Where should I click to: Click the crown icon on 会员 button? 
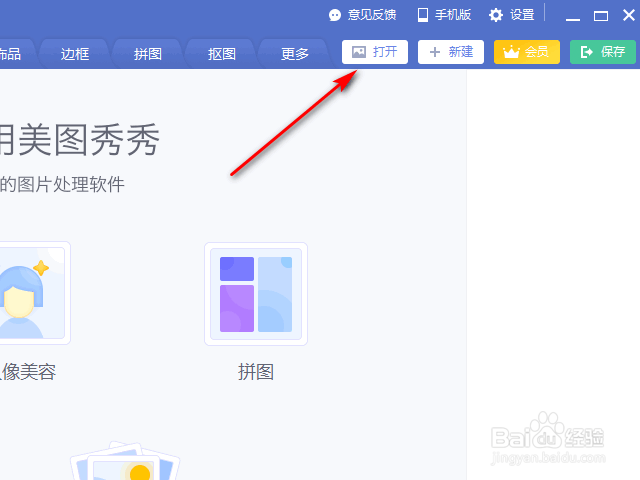(x=511, y=52)
